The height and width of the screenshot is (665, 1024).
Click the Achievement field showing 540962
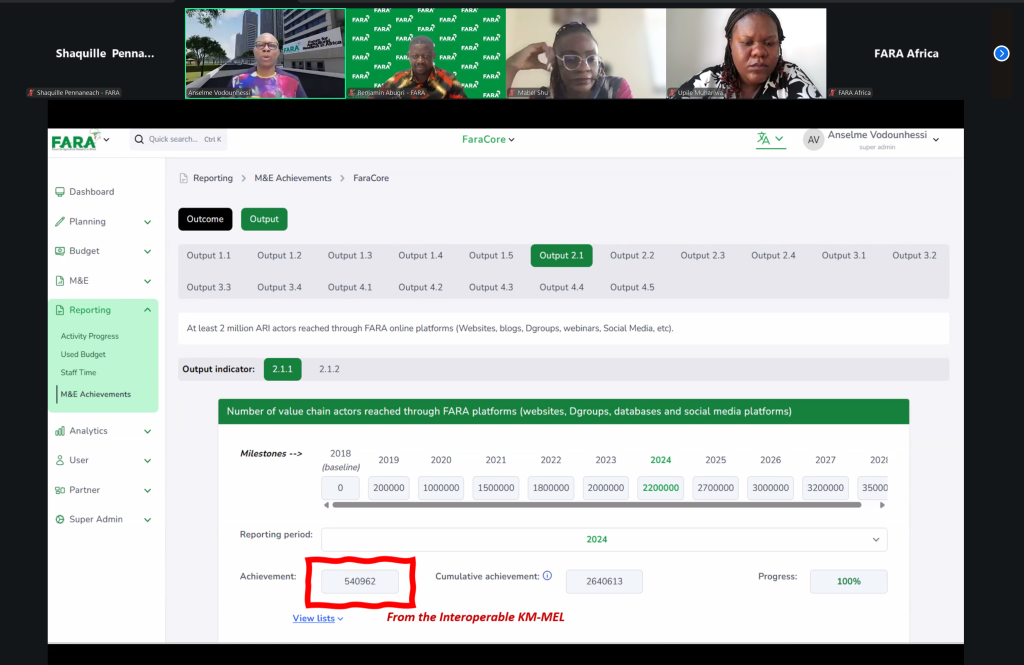point(359,581)
